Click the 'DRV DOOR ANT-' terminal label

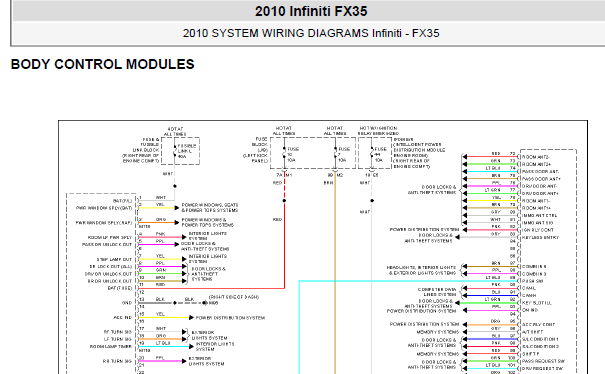pyautogui.click(x=539, y=186)
